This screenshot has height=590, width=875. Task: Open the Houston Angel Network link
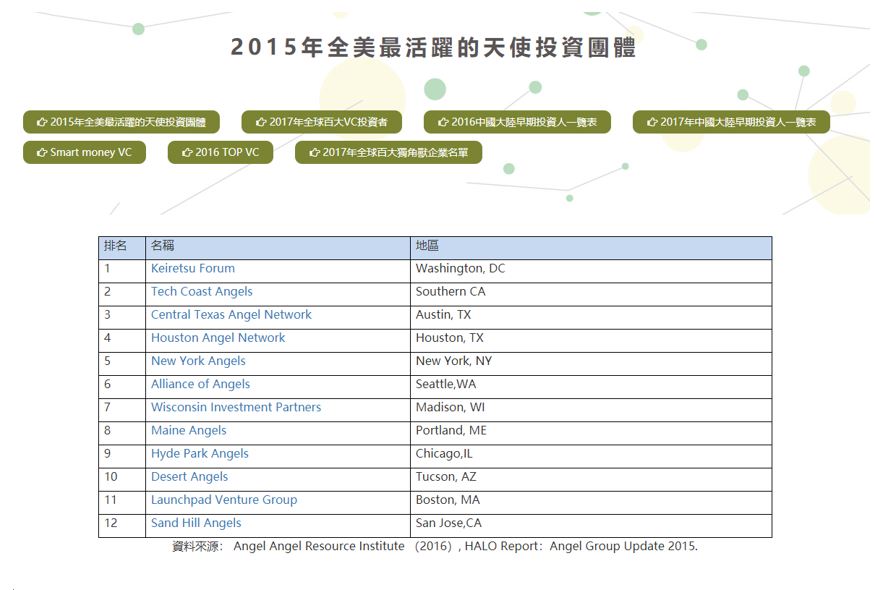[x=218, y=338]
